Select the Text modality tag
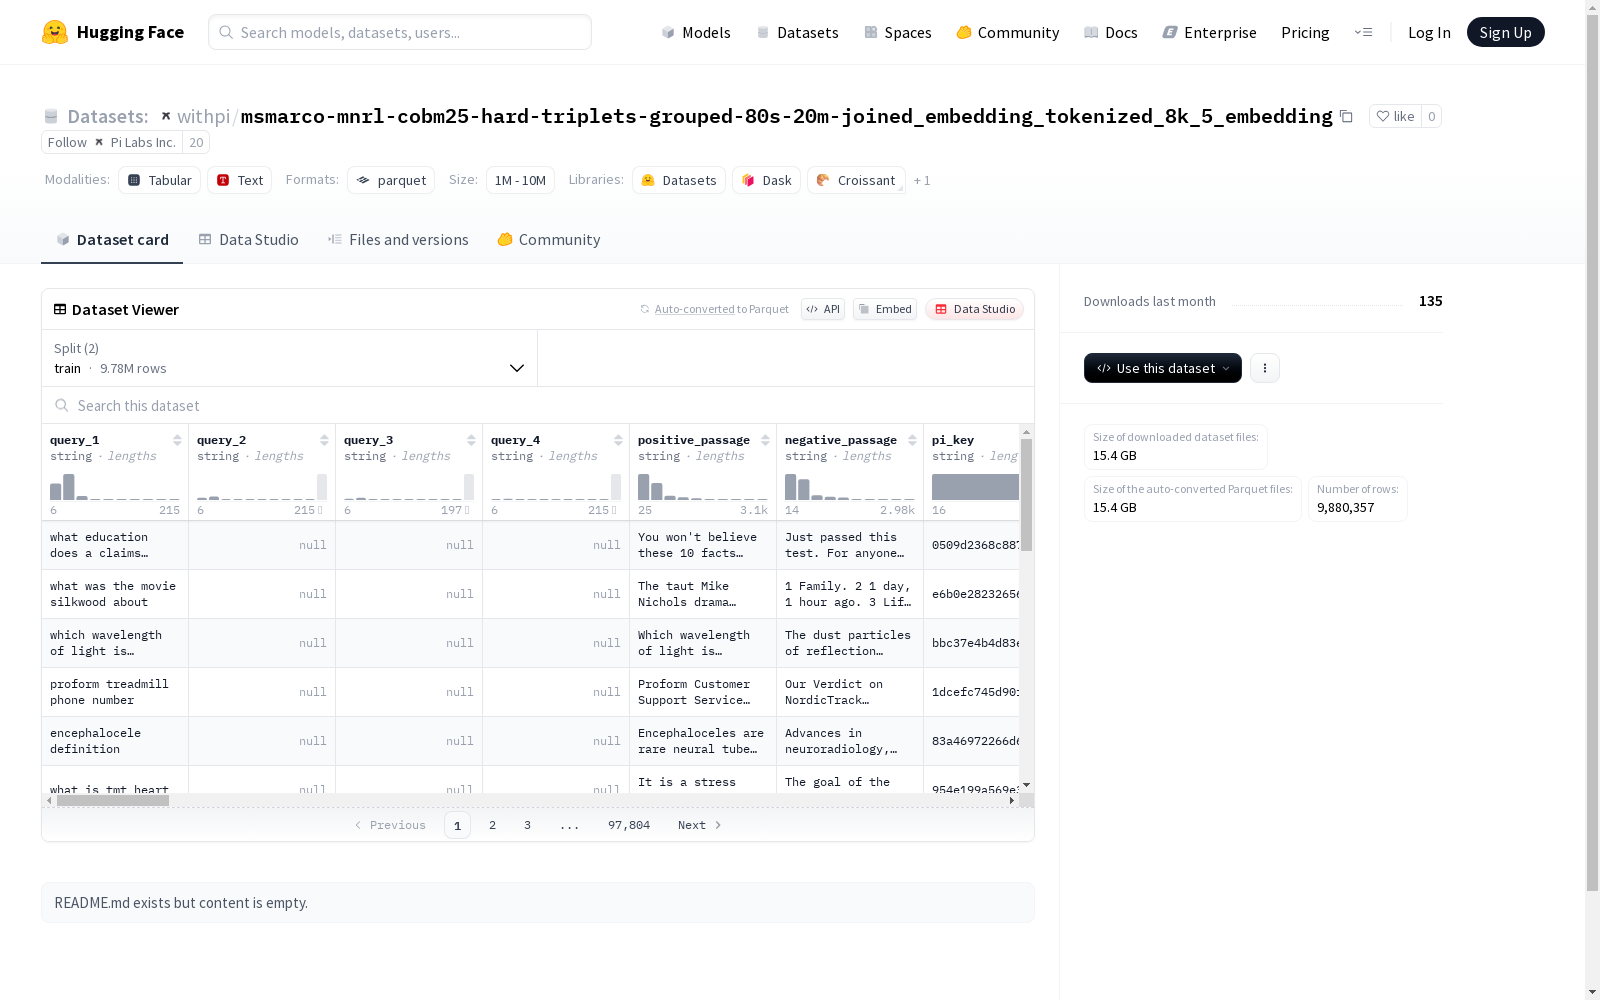The height and width of the screenshot is (1000, 1600). point(240,180)
